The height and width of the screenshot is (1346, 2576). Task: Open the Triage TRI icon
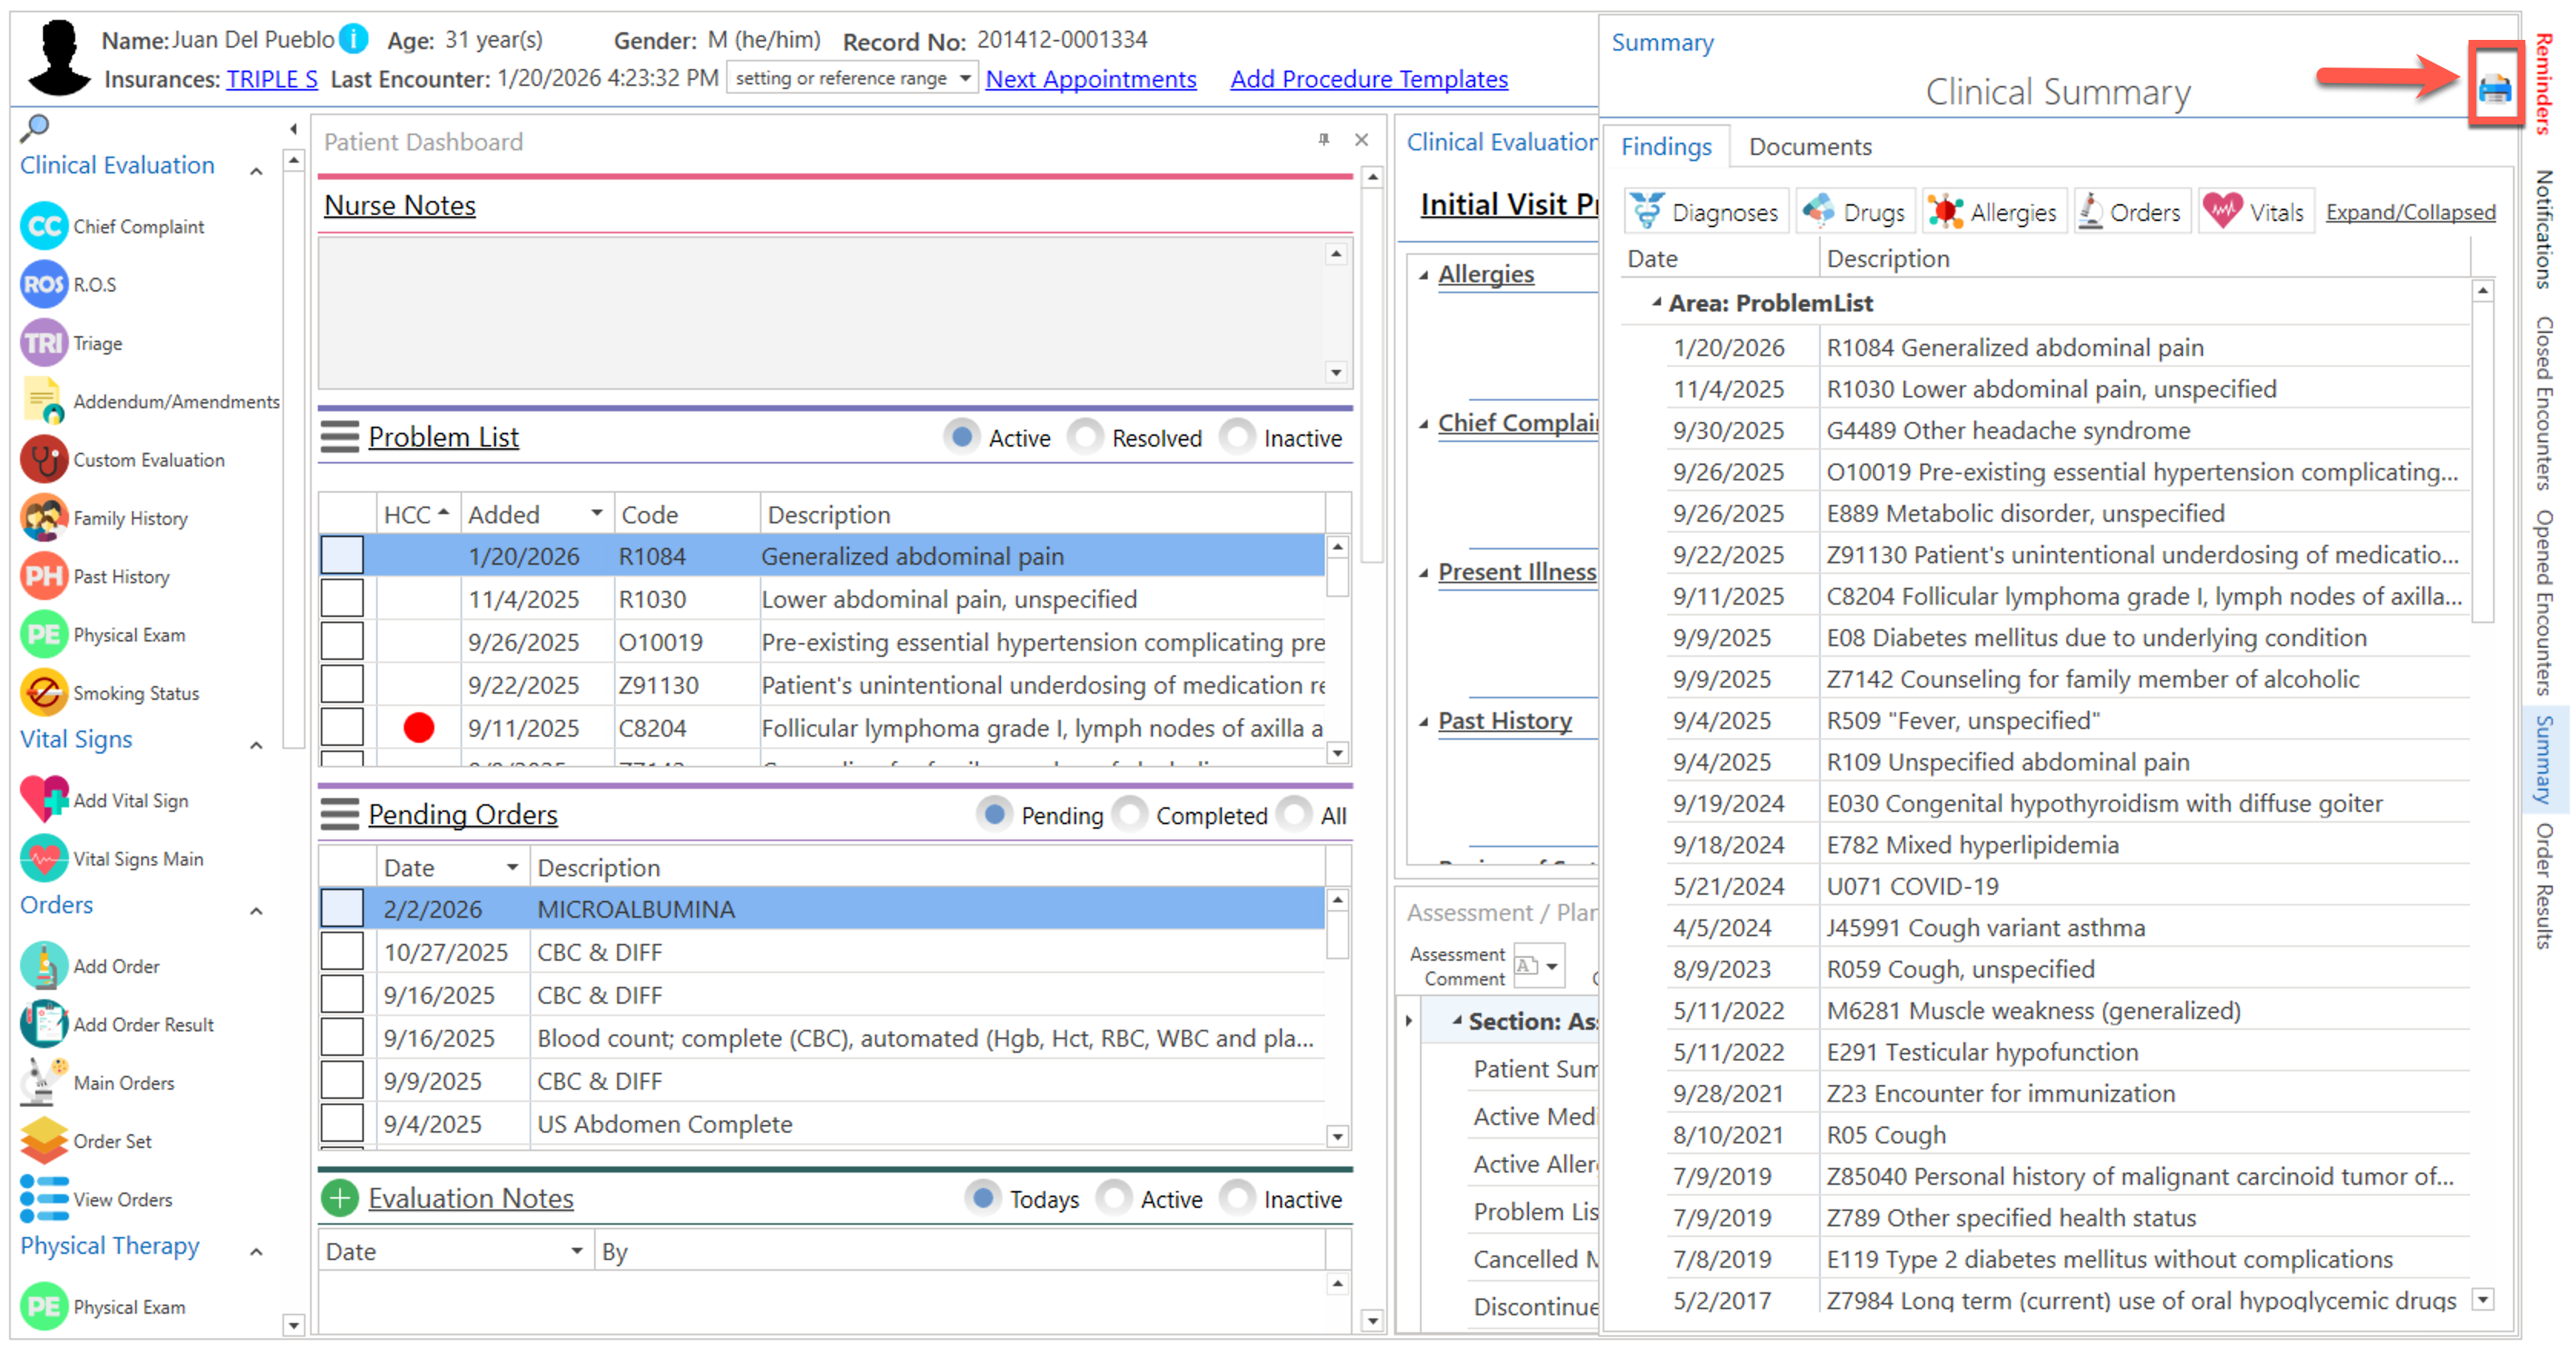click(44, 343)
